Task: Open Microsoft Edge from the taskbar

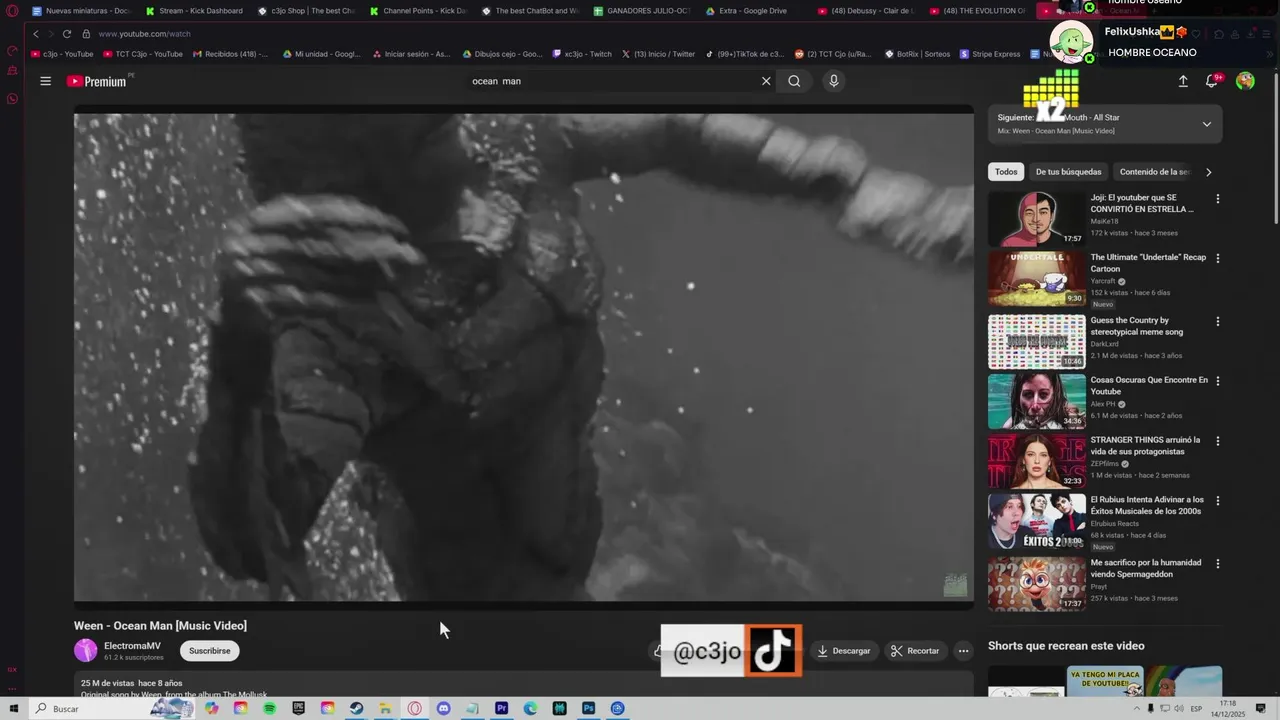Action: click(x=530, y=708)
